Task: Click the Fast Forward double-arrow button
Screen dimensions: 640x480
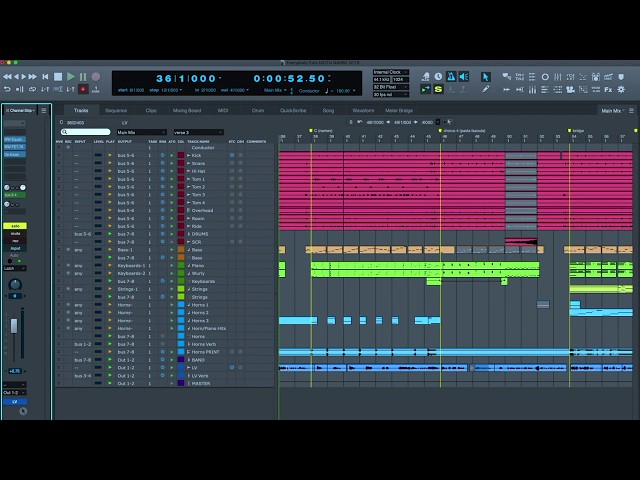Action: 32,76
